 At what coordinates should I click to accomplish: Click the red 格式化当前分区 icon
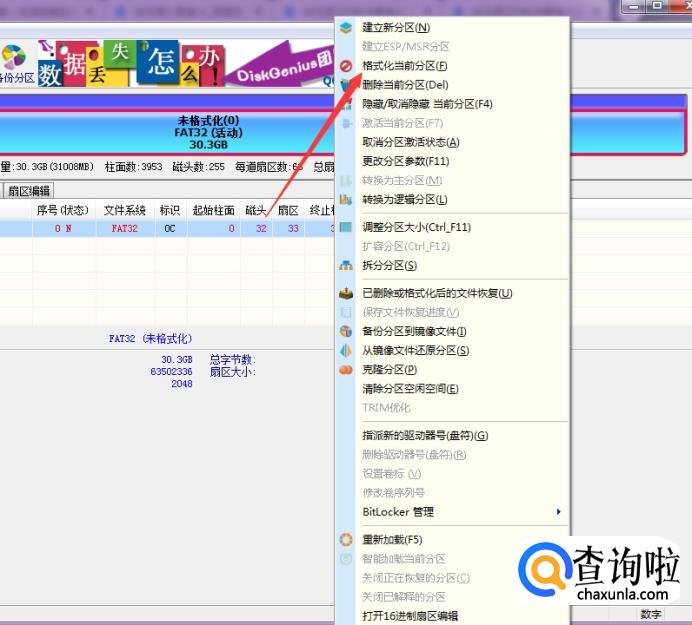pyautogui.click(x=346, y=66)
